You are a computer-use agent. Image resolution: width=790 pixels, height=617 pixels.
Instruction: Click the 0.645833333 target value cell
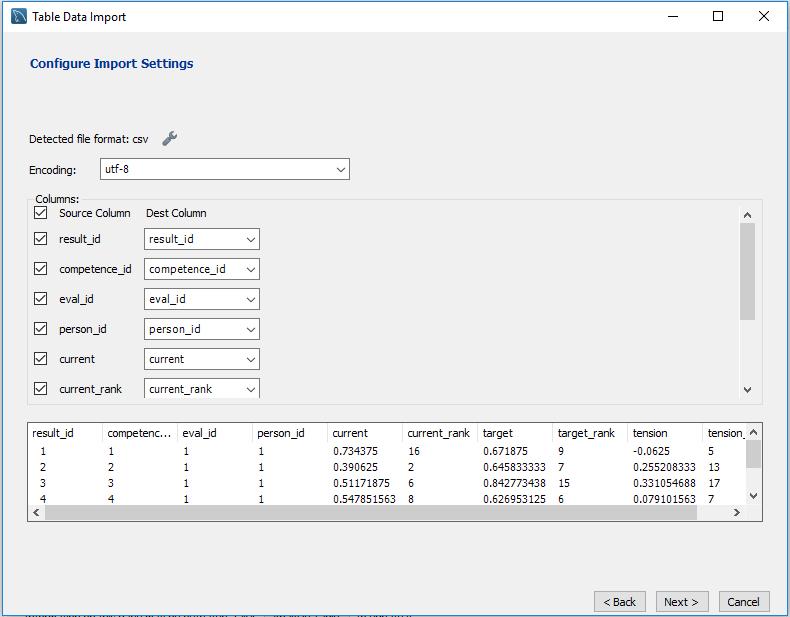(x=514, y=467)
